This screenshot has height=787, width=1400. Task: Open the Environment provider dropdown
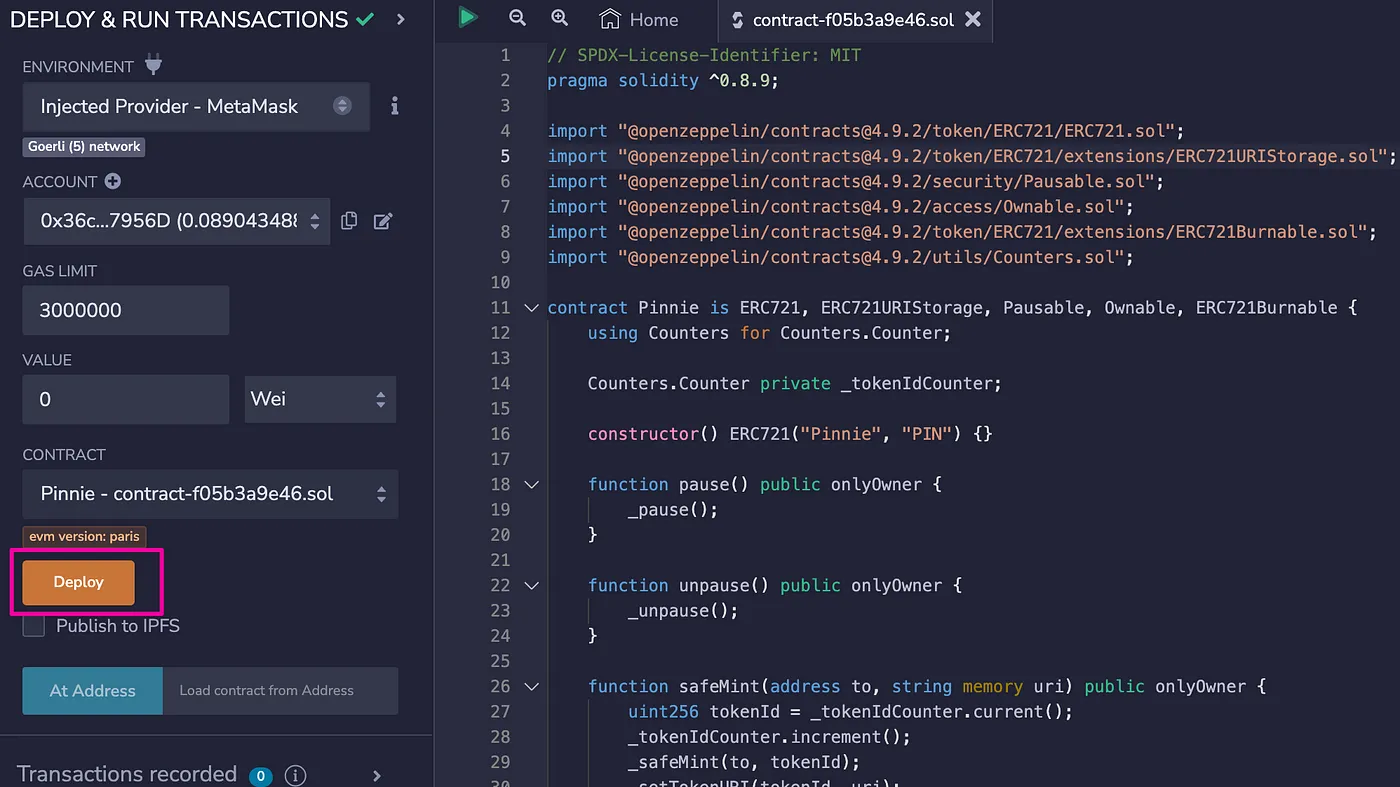[x=196, y=106]
